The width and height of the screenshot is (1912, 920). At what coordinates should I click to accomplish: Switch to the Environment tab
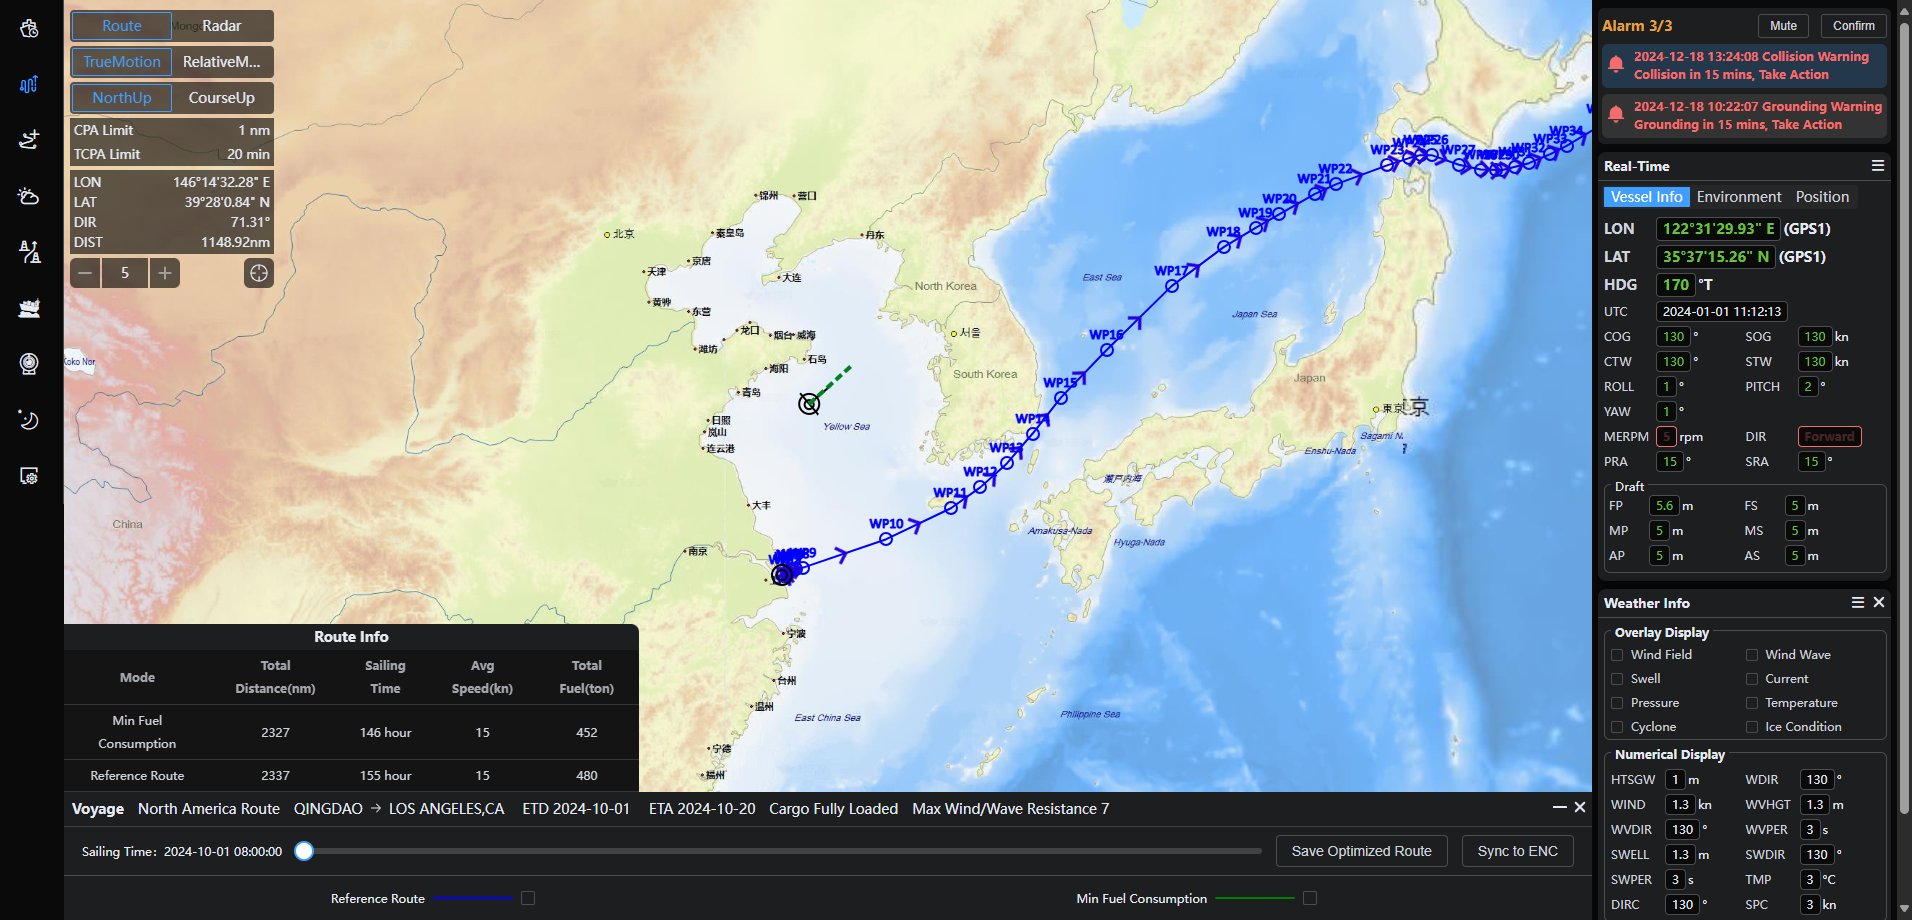click(1738, 197)
